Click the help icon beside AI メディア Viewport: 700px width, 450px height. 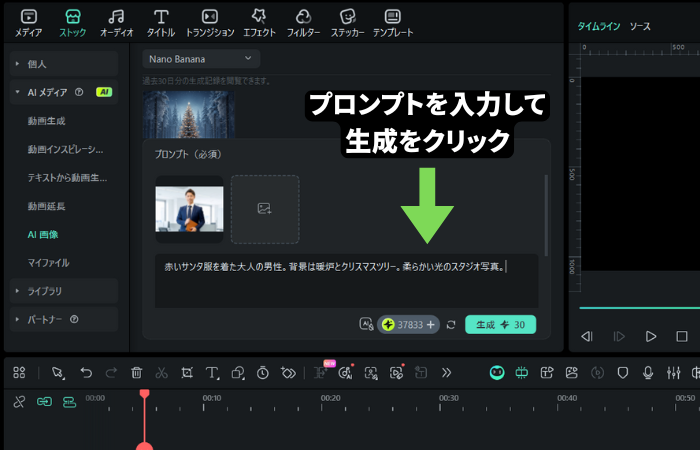79,92
